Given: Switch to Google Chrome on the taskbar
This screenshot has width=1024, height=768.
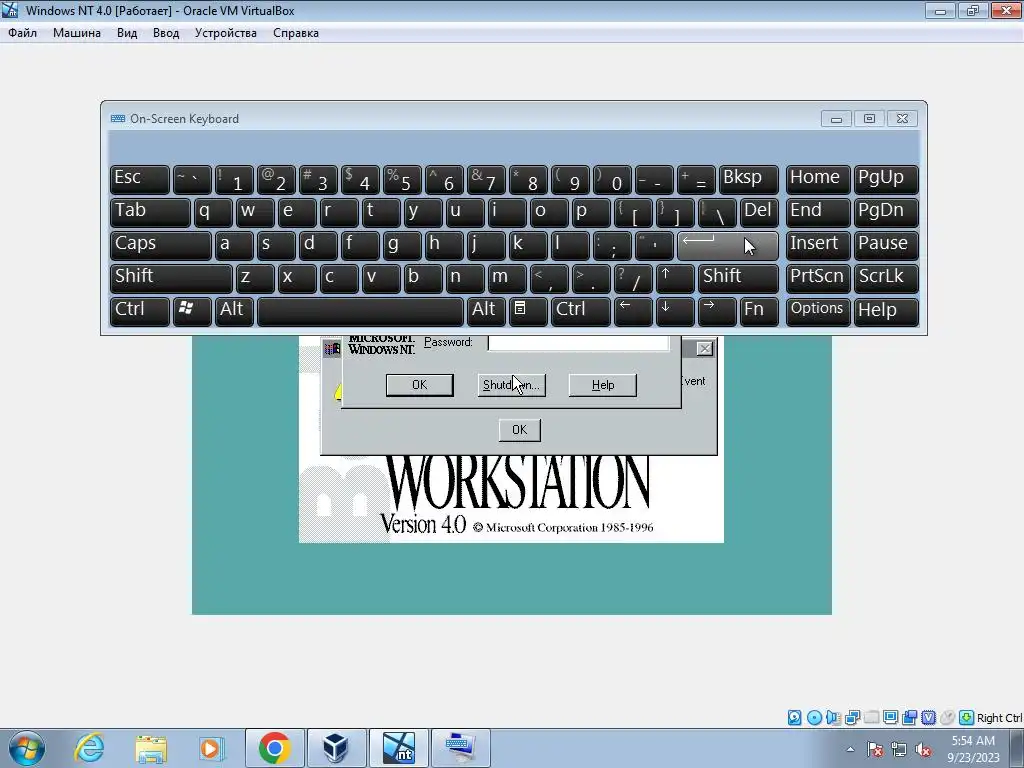Looking at the screenshot, I should 274,748.
